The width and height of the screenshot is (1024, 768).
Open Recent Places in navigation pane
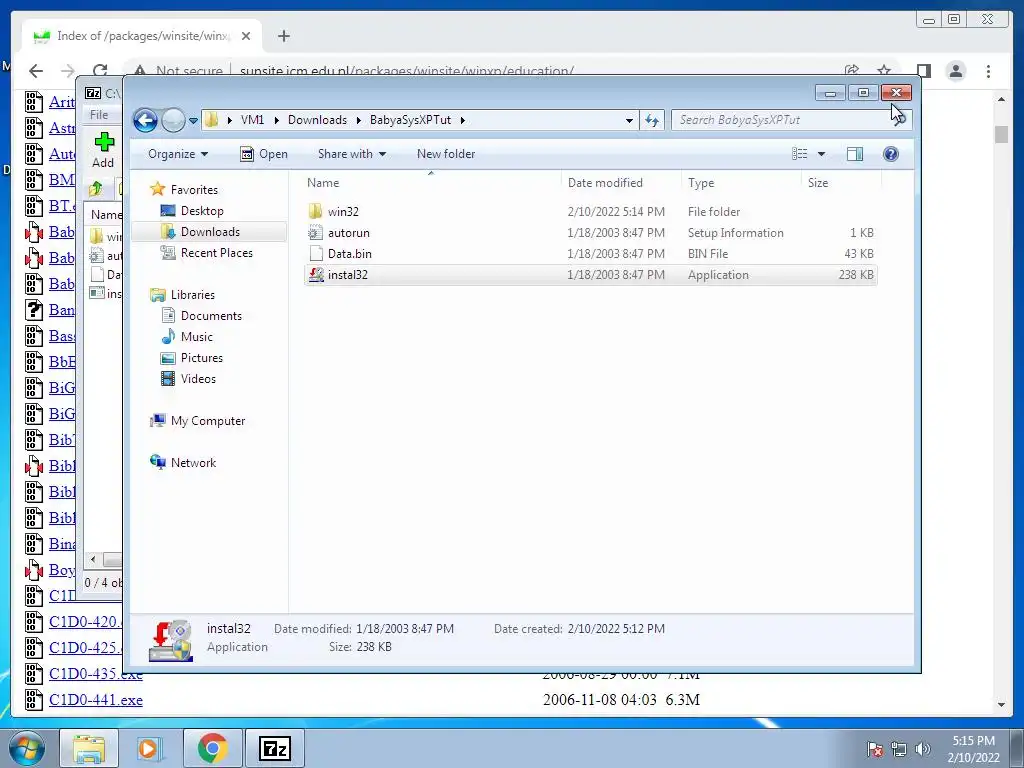[x=217, y=253]
